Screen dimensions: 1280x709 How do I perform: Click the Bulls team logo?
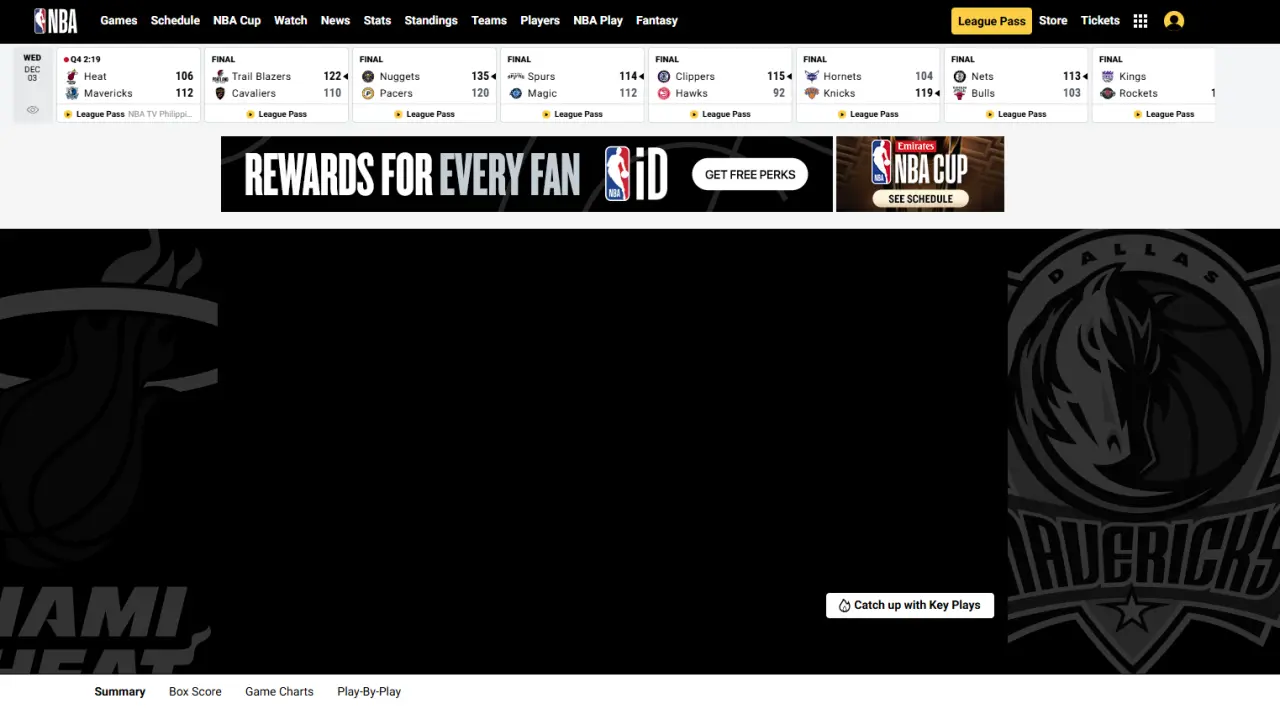[960, 93]
